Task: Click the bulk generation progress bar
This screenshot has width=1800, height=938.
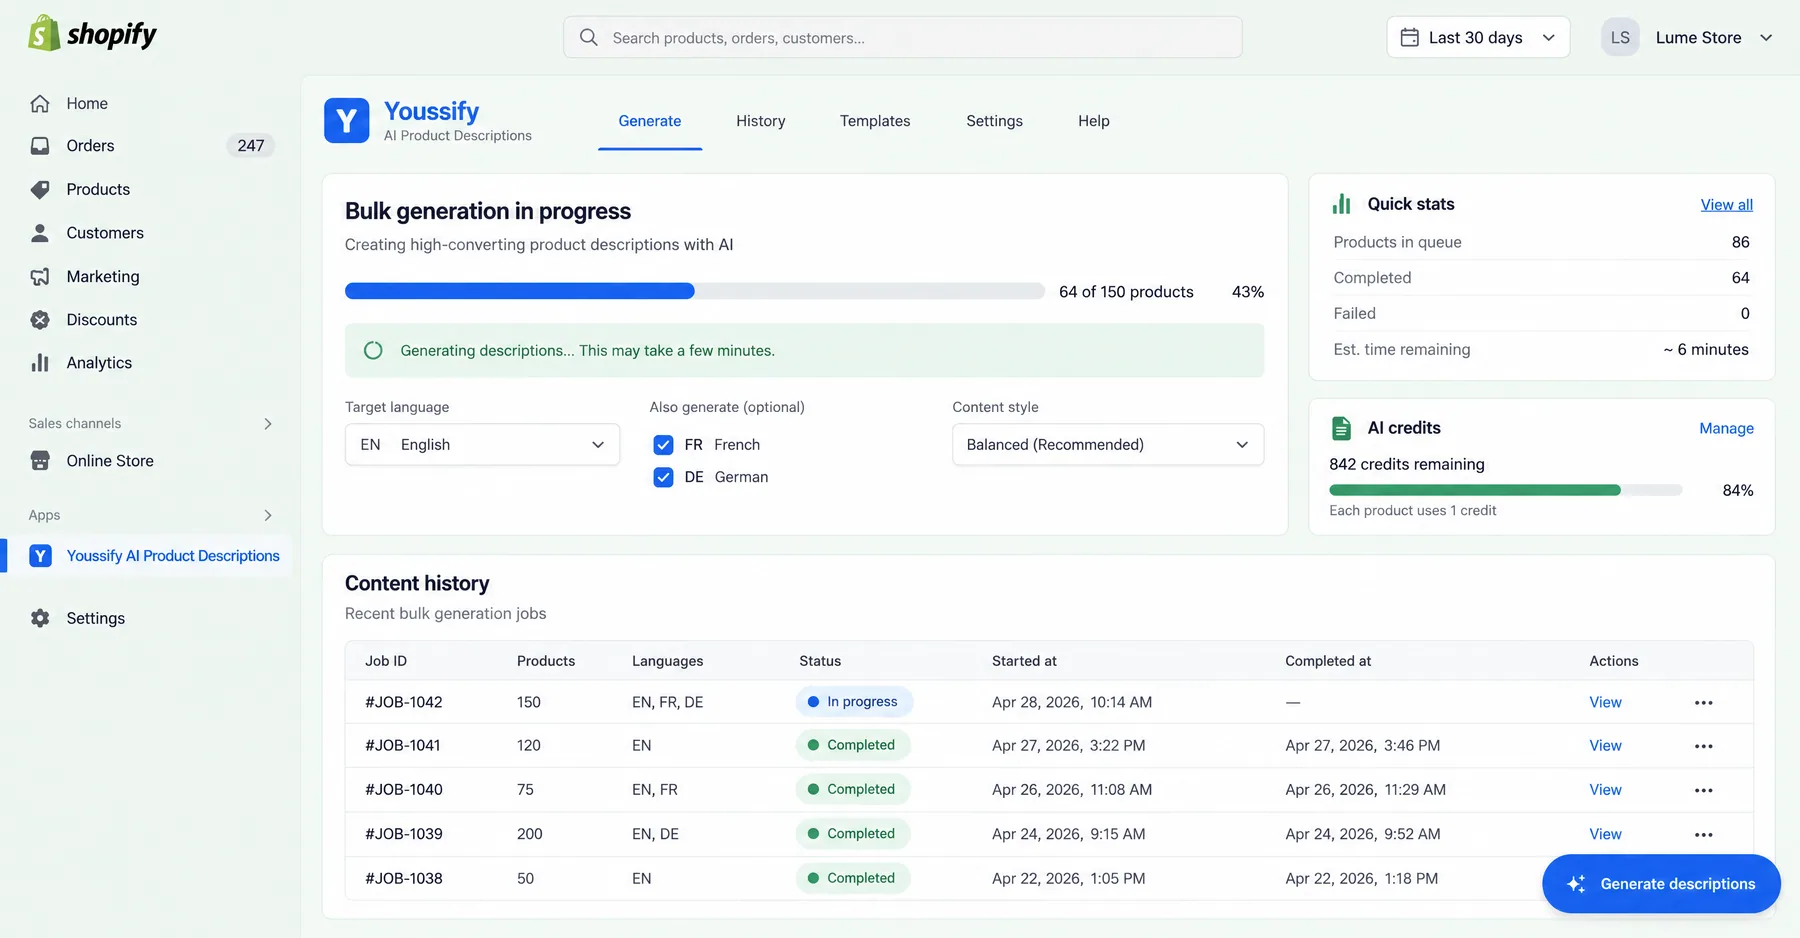Action: (695, 291)
